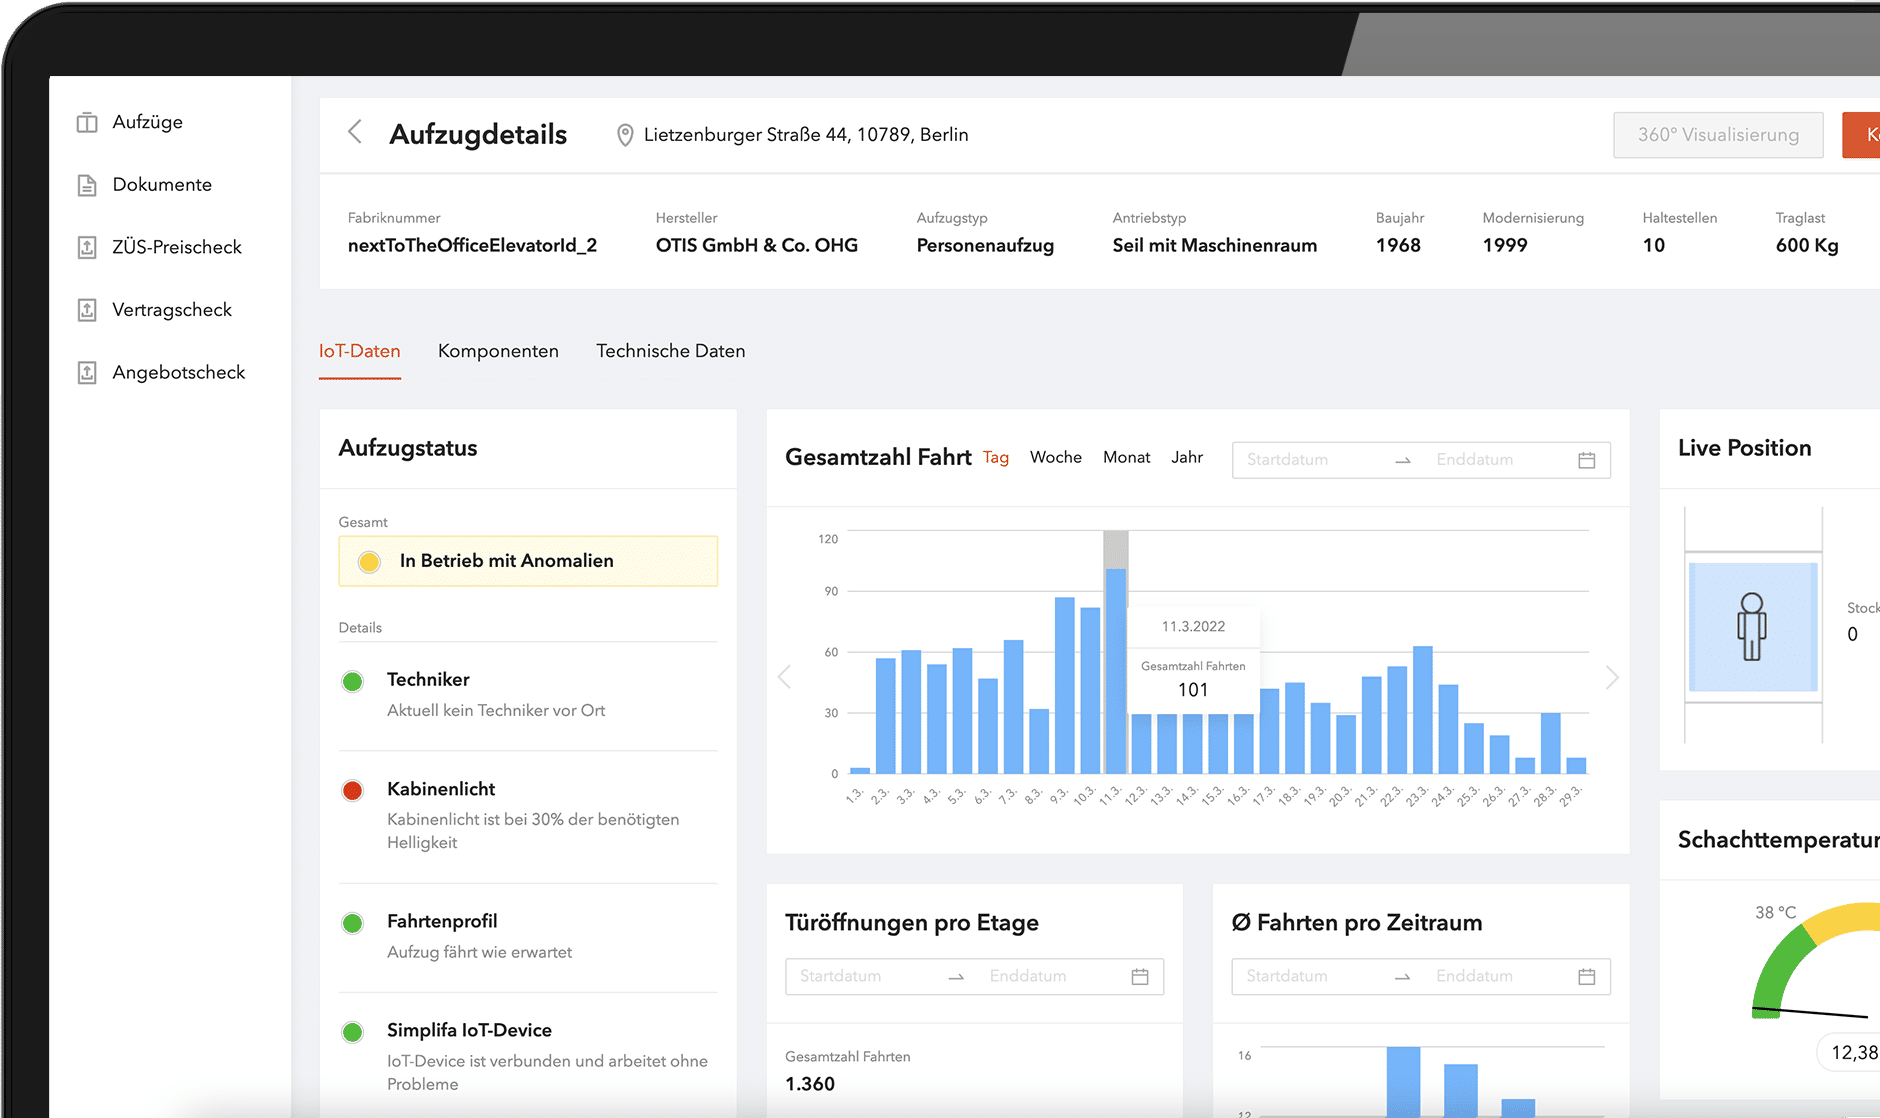Click Fabriknummer value nextToTheOfficeElevatorId_2
This screenshot has width=1880, height=1118.
[x=472, y=246]
